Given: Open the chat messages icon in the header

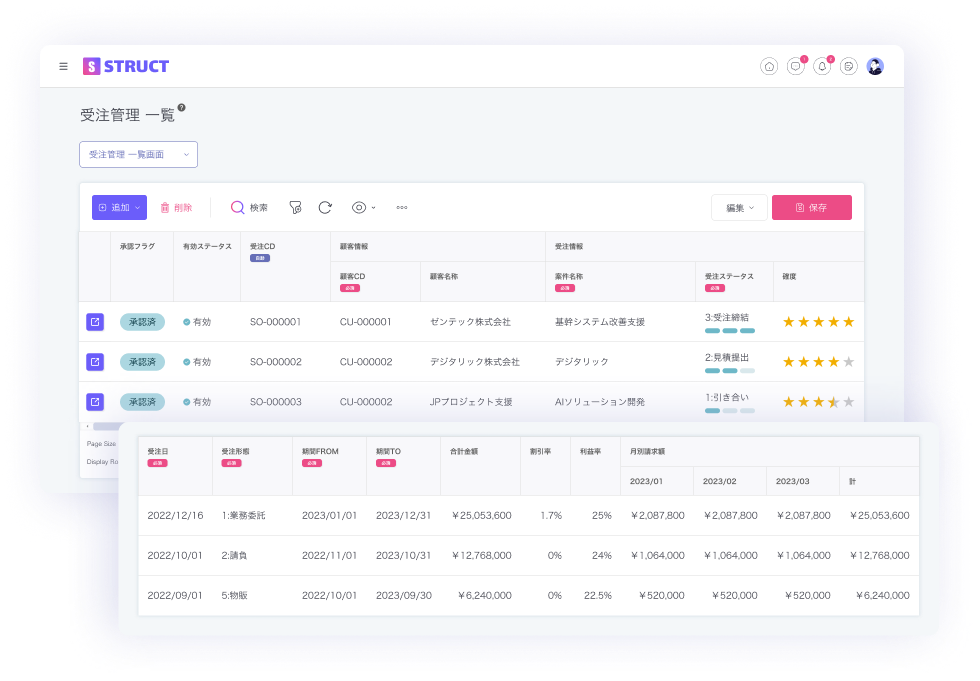Looking at the screenshot, I should (795, 67).
